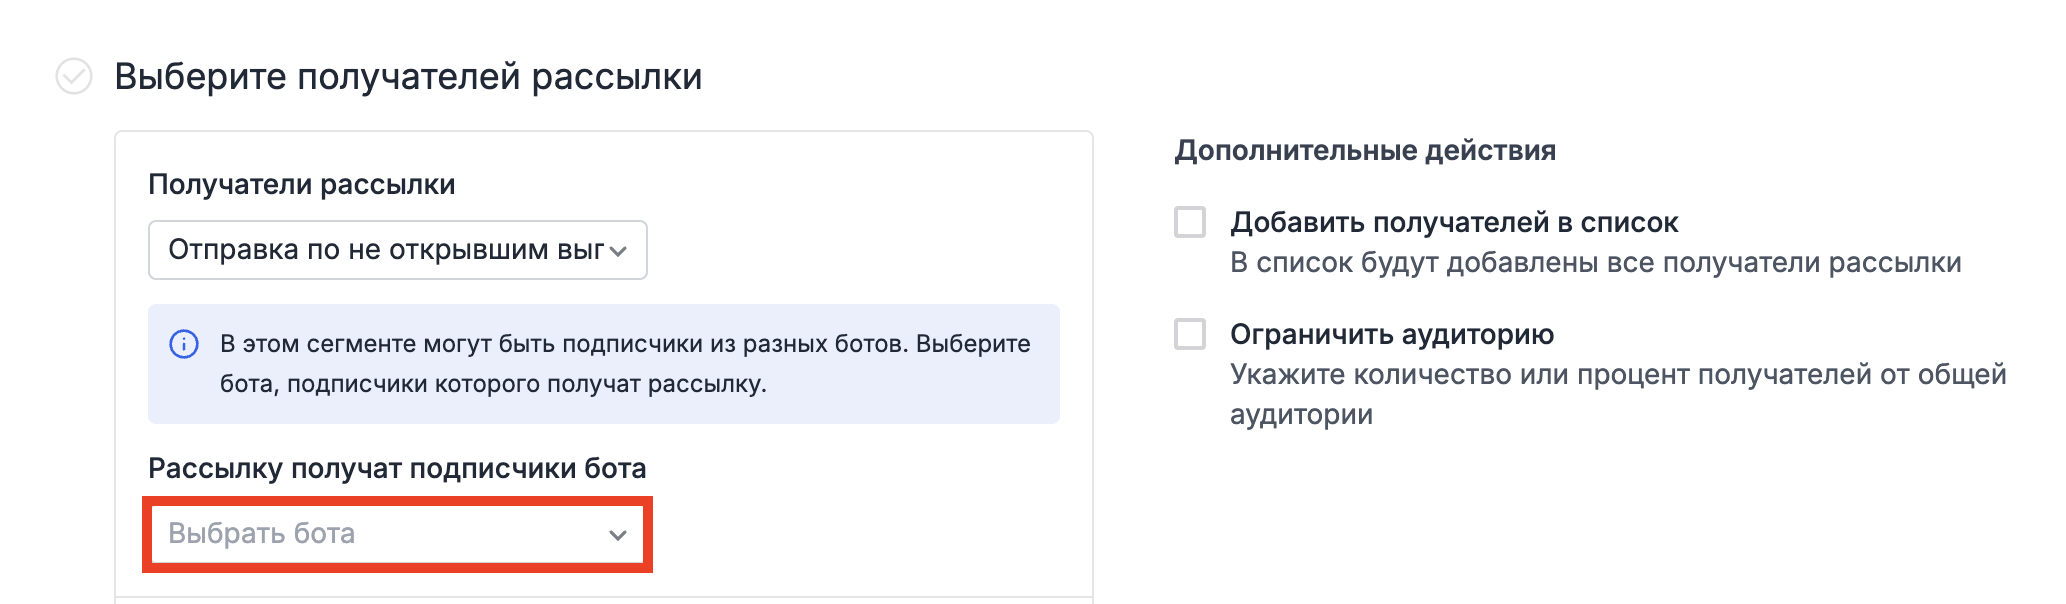The width and height of the screenshot is (2066, 604).
Task: Click the "Рассылку получат подписчики бота" label
Action: point(397,468)
